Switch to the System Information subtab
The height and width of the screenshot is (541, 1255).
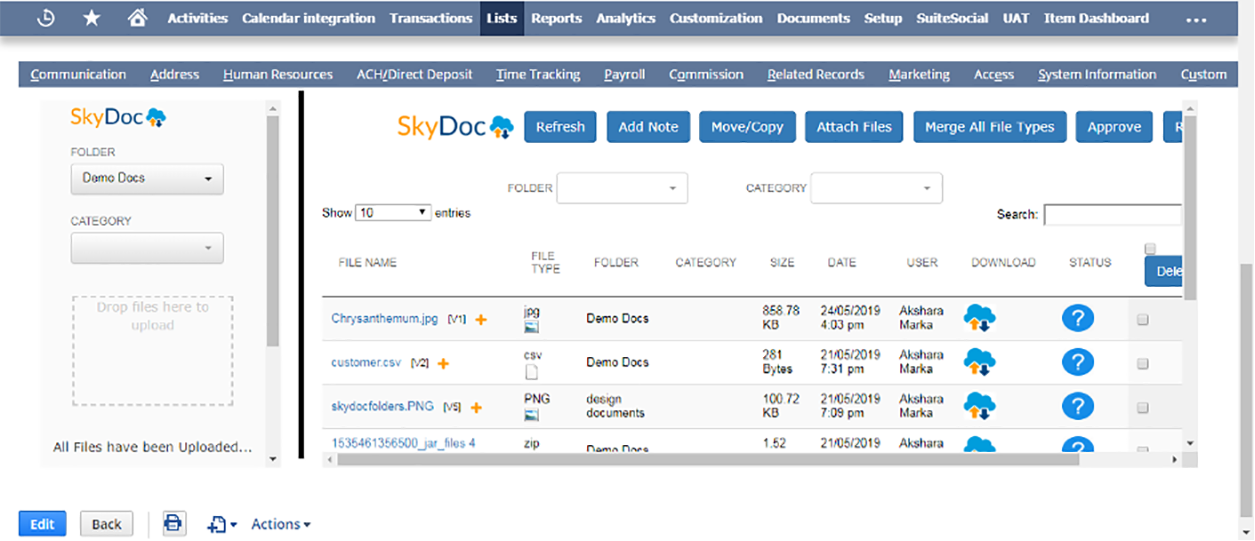coord(1097,74)
